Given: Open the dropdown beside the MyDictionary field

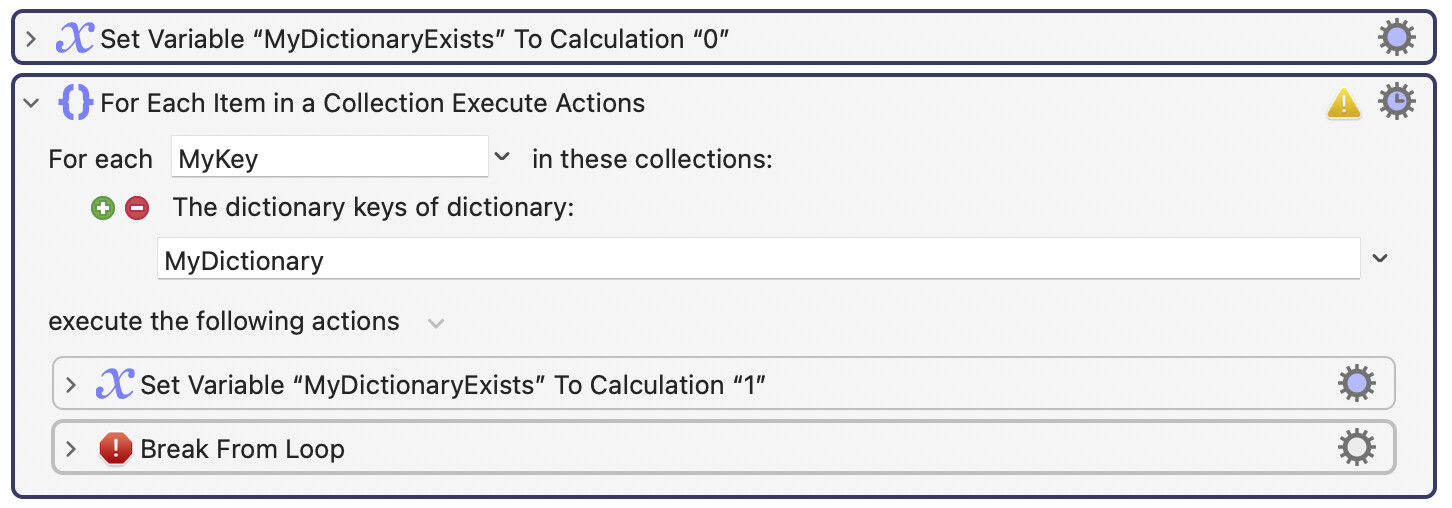Looking at the screenshot, I should pyautogui.click(x=1380, y=259).
